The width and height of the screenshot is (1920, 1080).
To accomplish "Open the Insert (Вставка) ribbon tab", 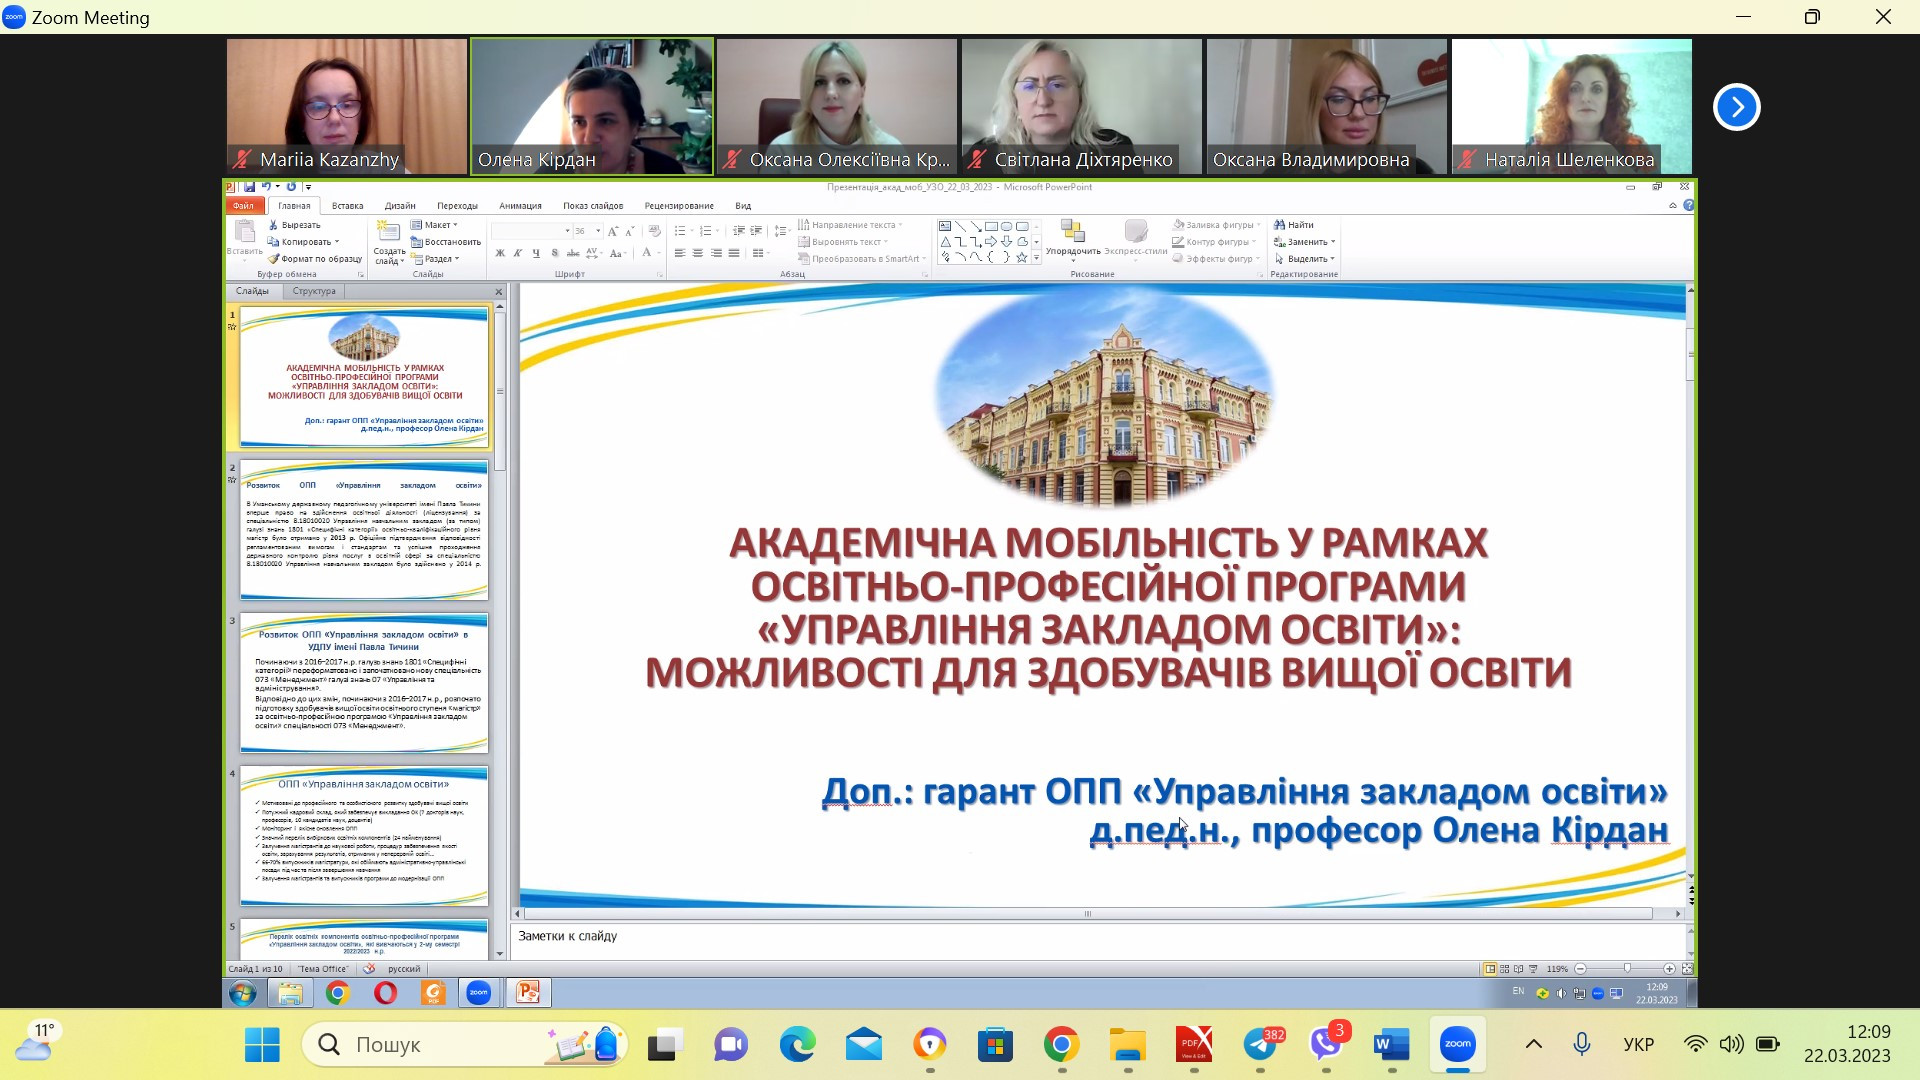I will click(x=347, y=206).
